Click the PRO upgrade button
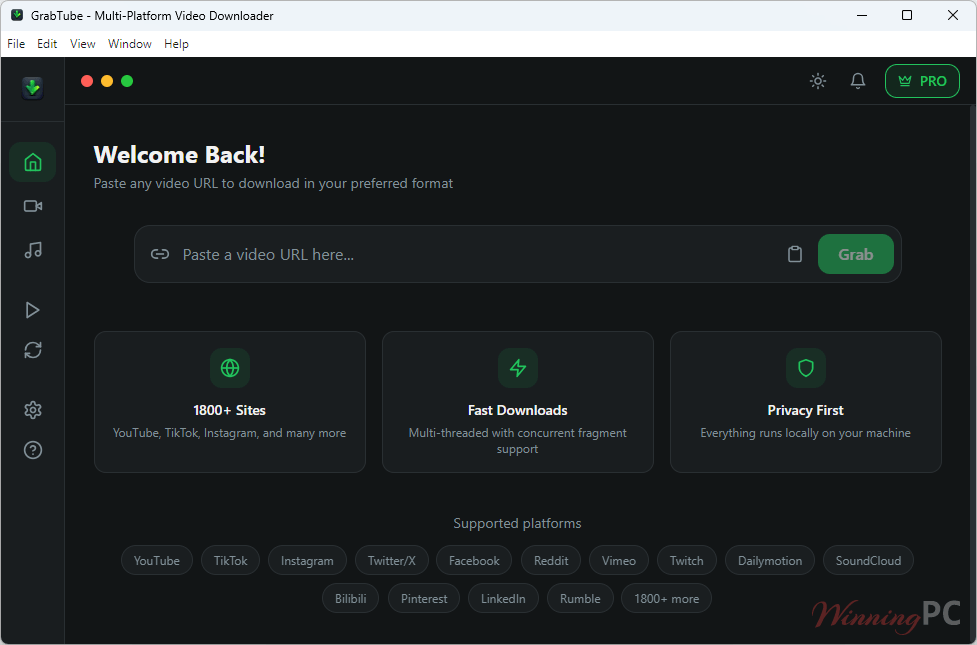 [922, 81]
